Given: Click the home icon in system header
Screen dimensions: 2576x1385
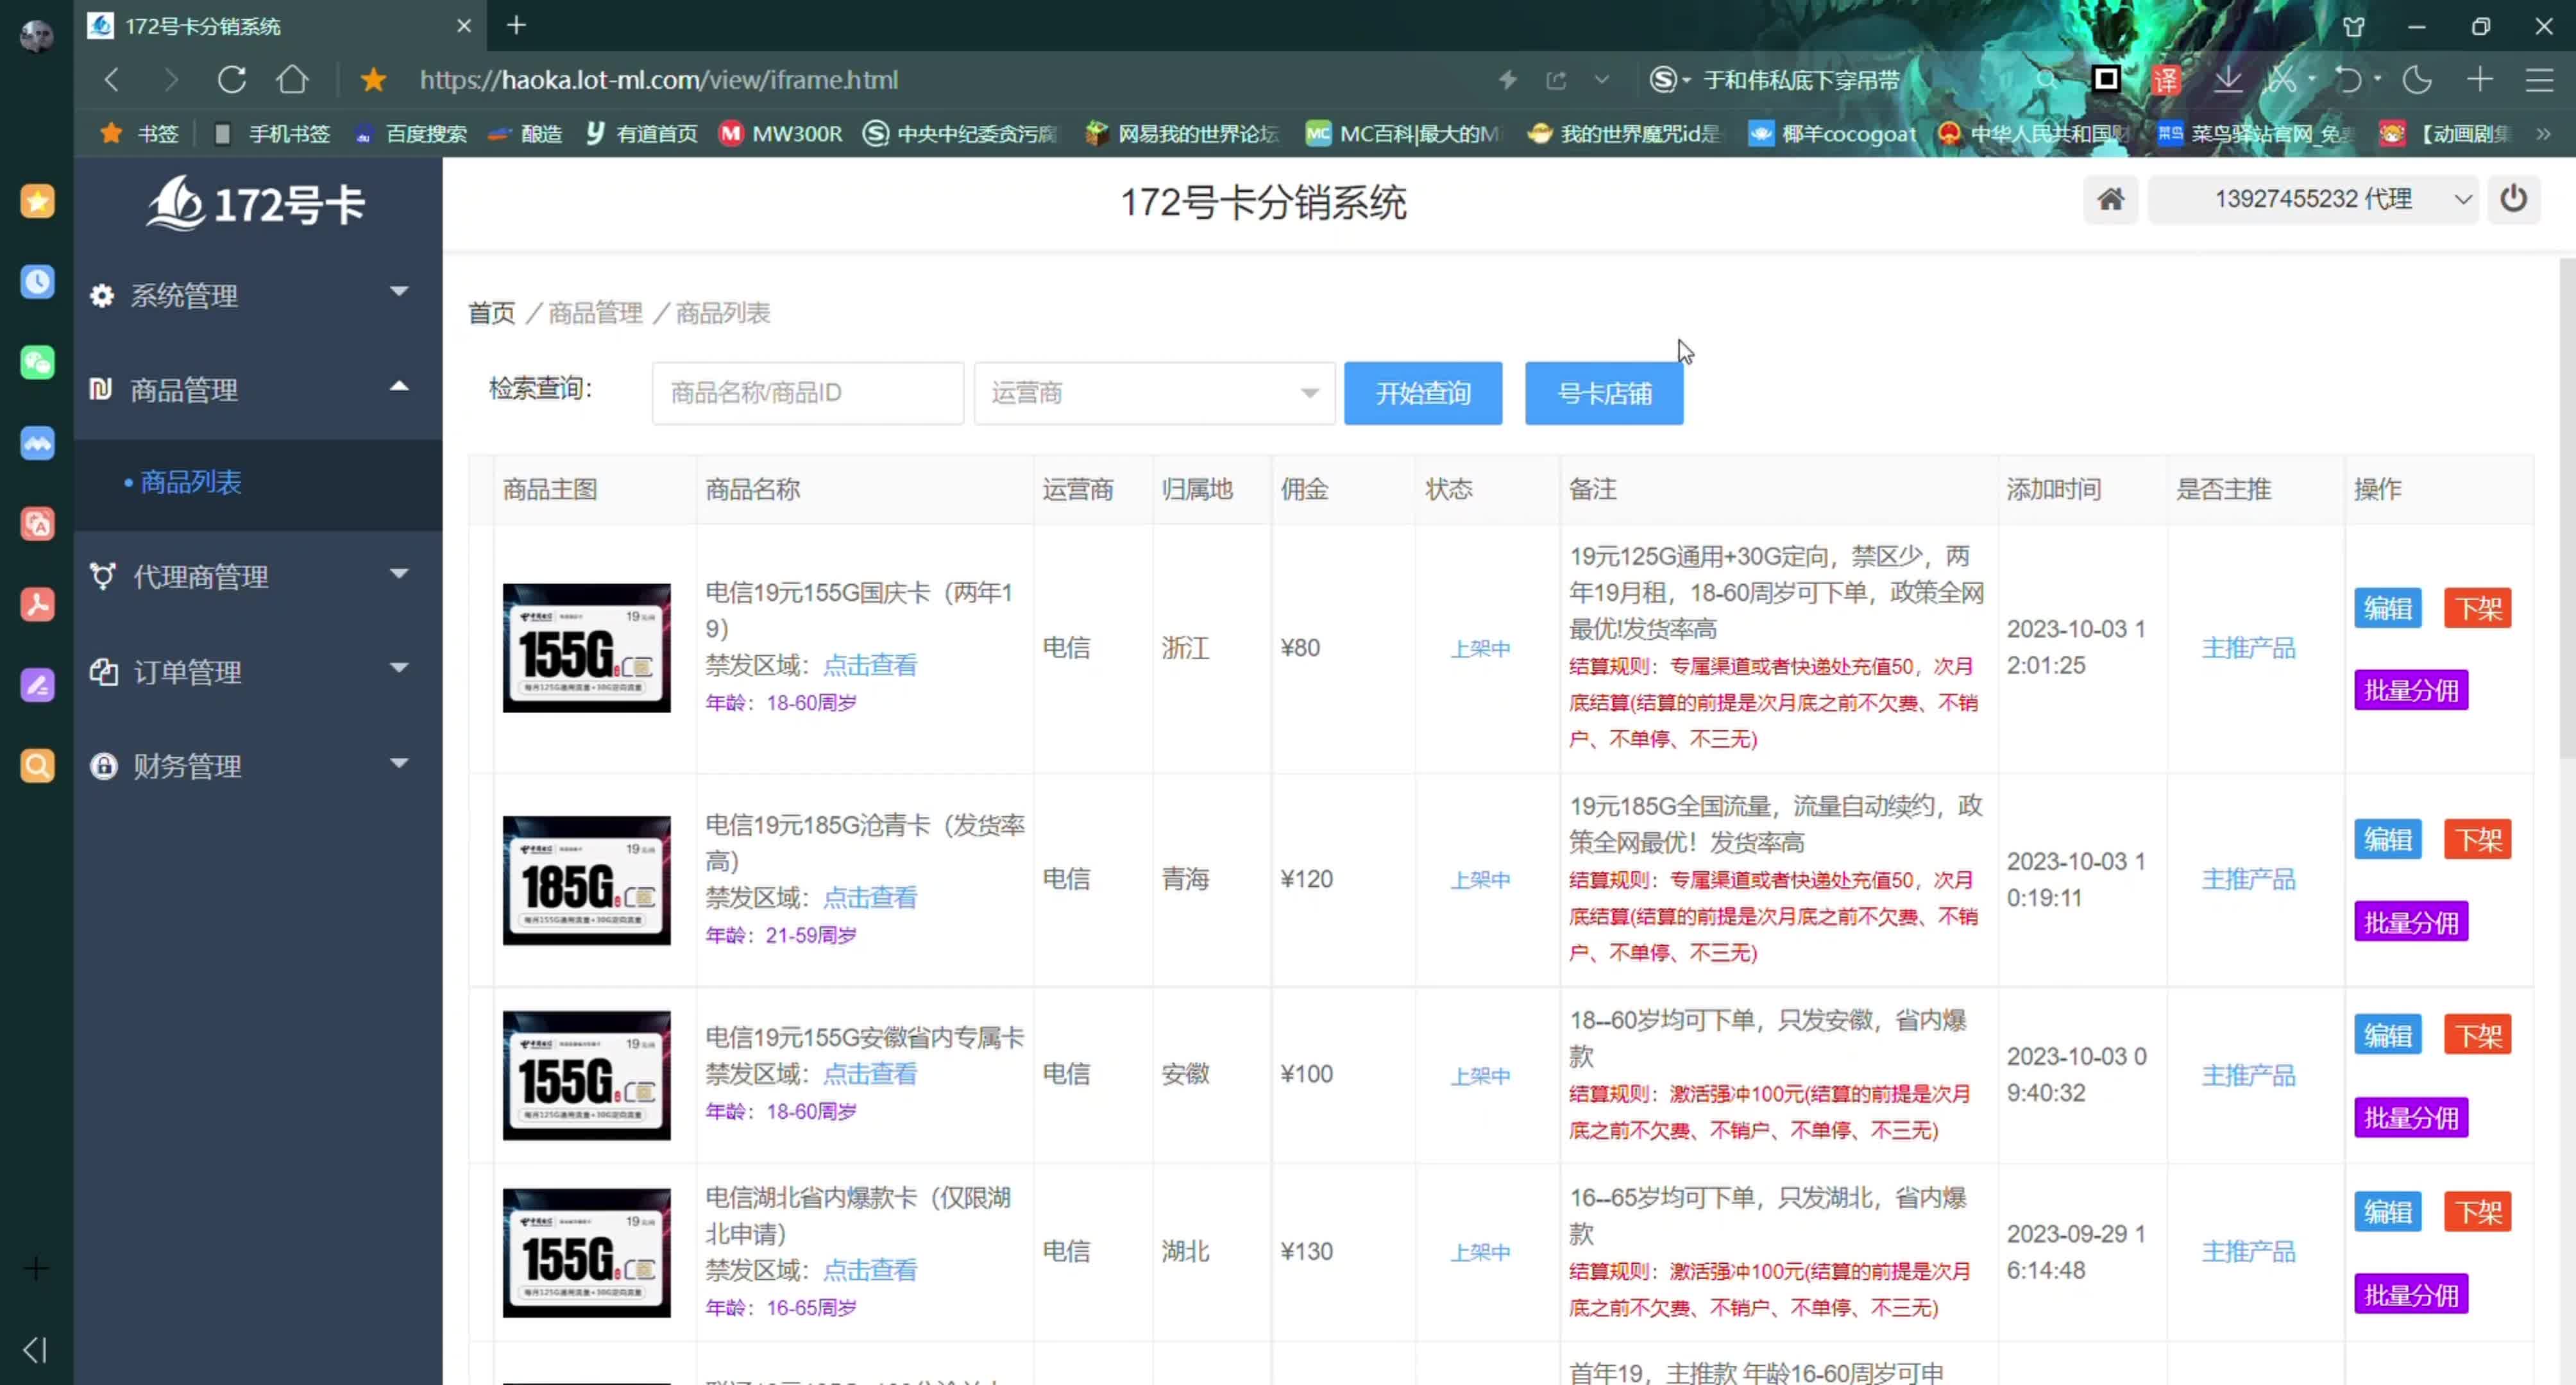Looking at the screenshot, I should tap(2110, 199).
